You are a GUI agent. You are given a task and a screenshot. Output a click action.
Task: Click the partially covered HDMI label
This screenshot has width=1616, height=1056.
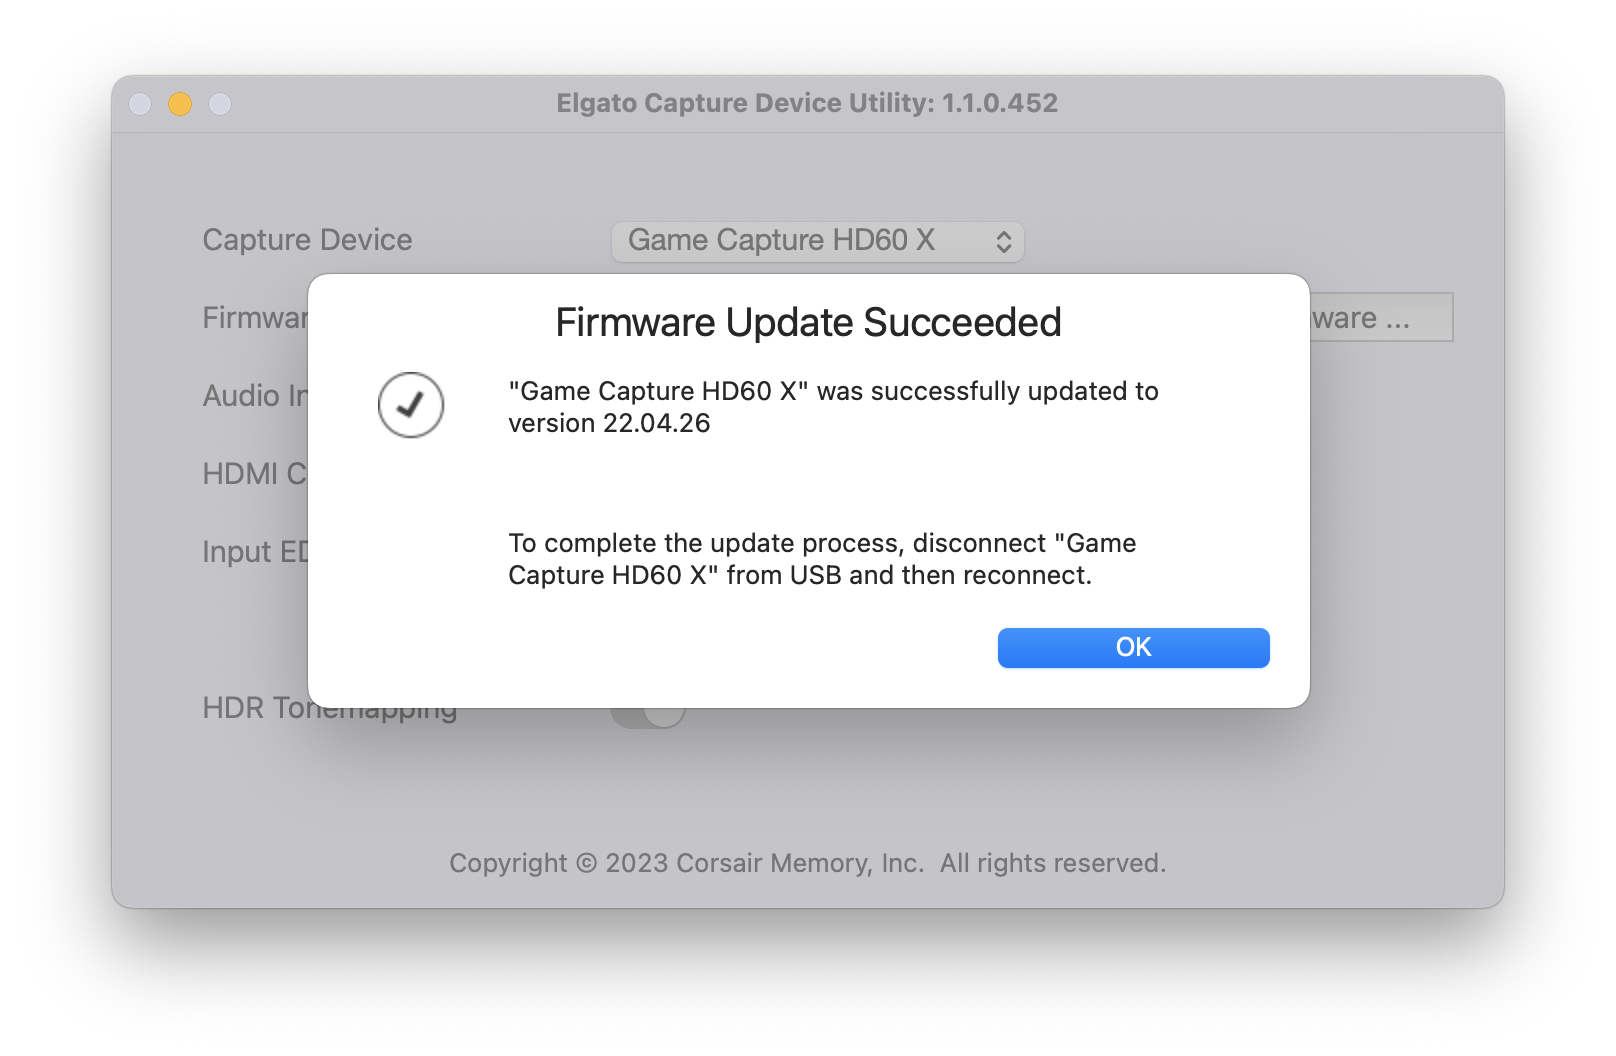[x=255, y=474]
